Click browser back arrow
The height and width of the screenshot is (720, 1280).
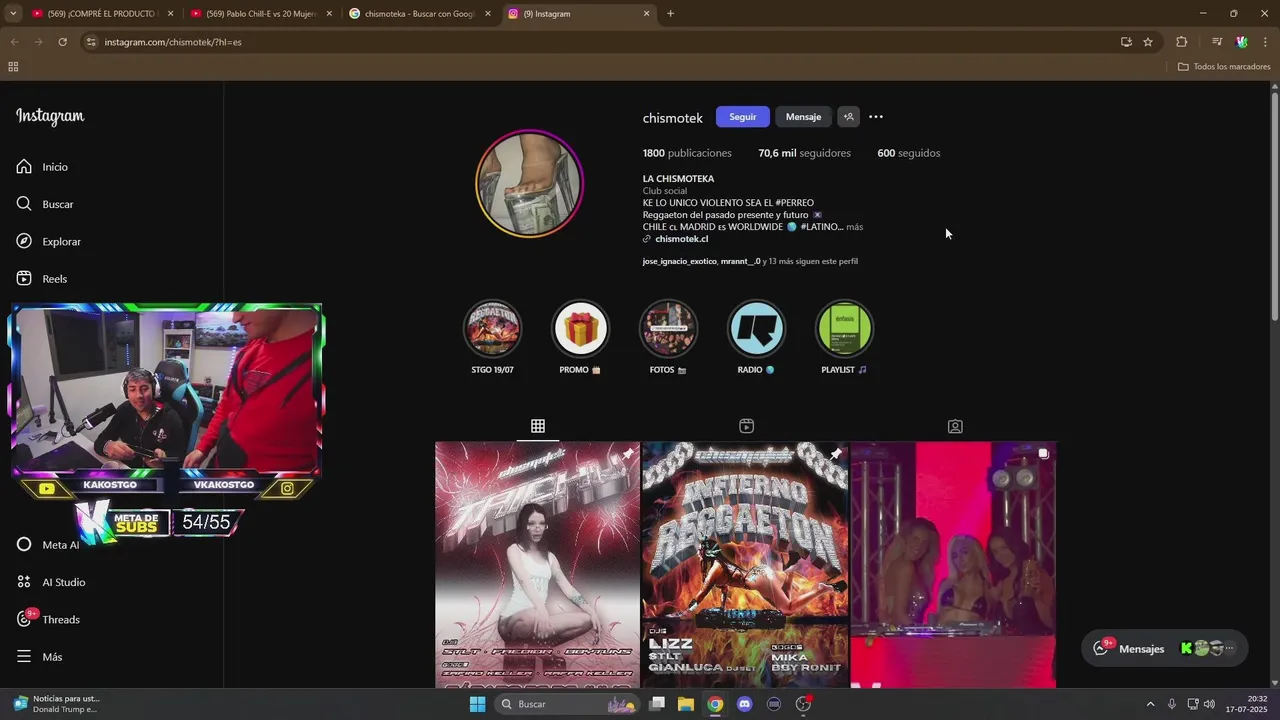point(14,42)
